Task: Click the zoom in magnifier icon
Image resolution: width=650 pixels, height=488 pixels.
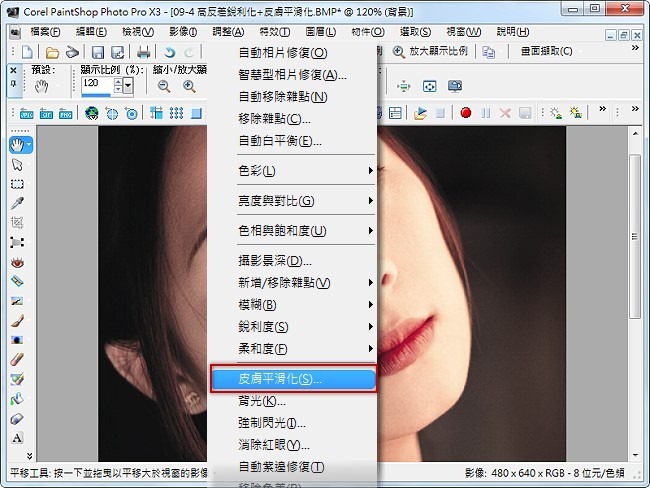Action: click(x=189, y=86)
